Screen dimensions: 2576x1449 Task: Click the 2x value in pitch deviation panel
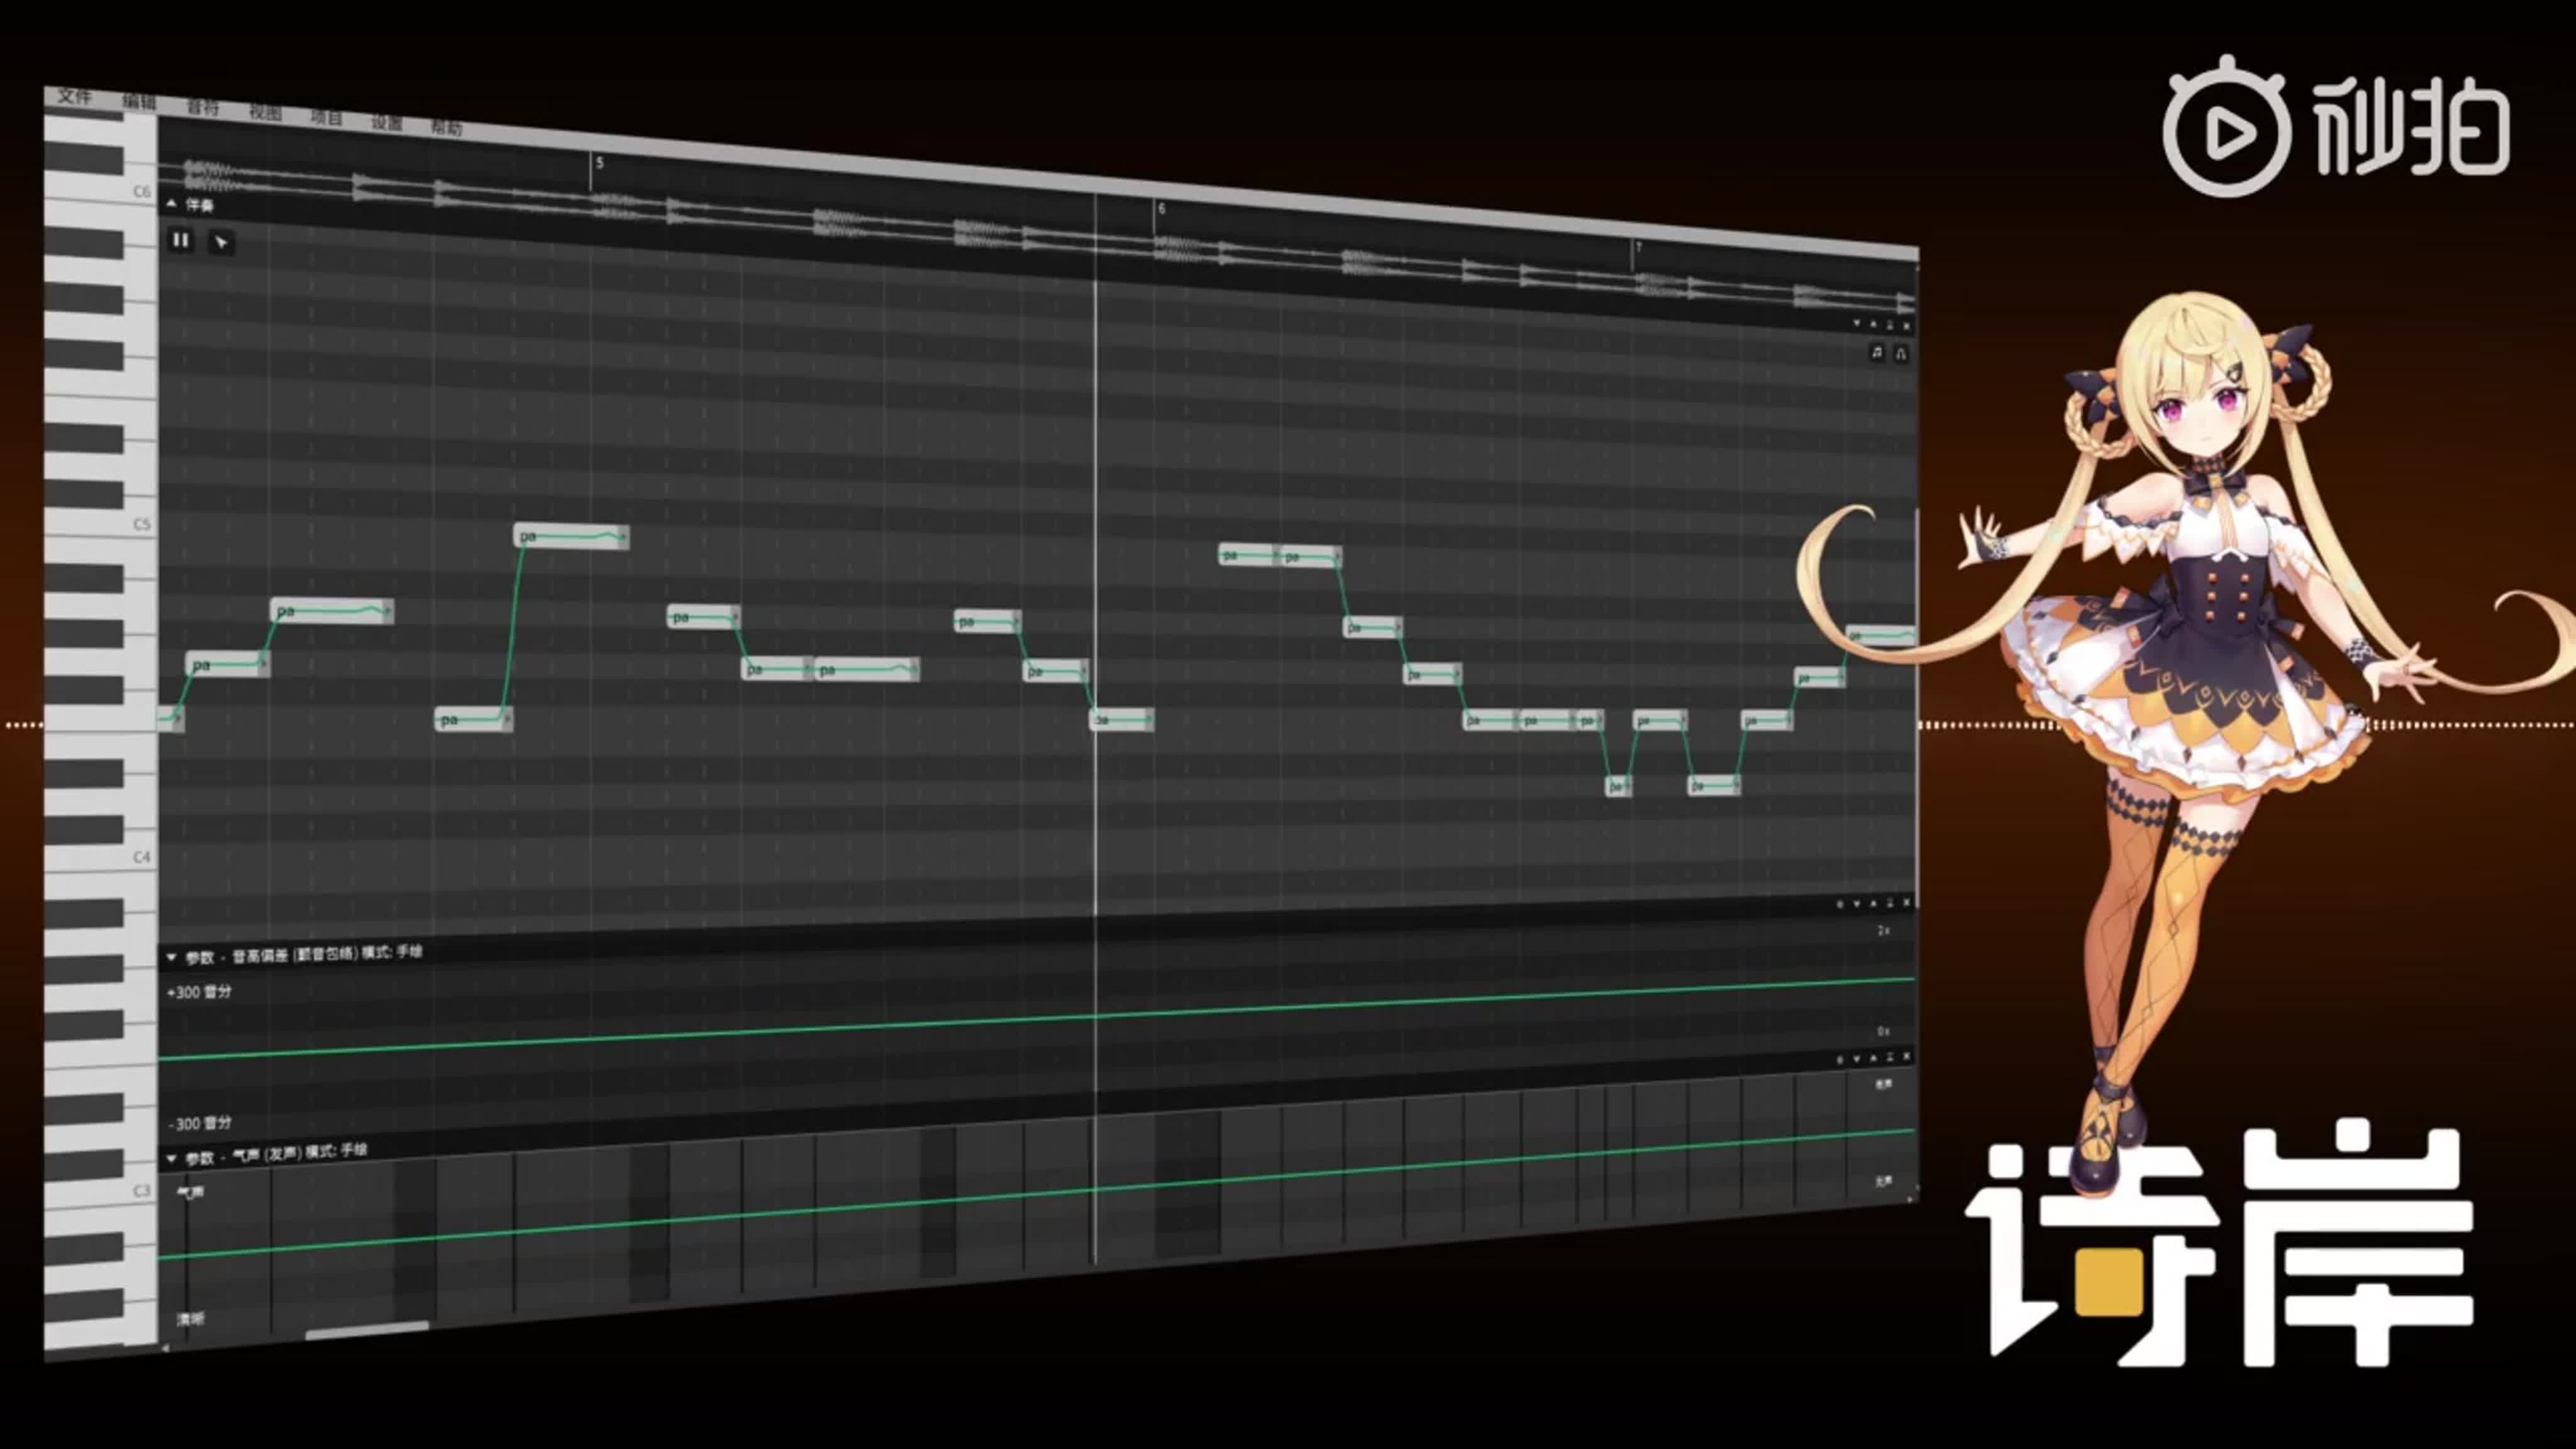[1883, 930]
